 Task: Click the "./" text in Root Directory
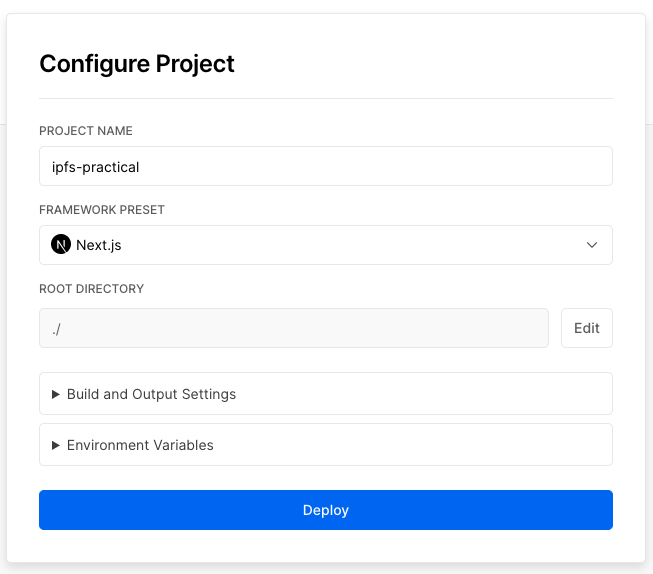(57, 328)
